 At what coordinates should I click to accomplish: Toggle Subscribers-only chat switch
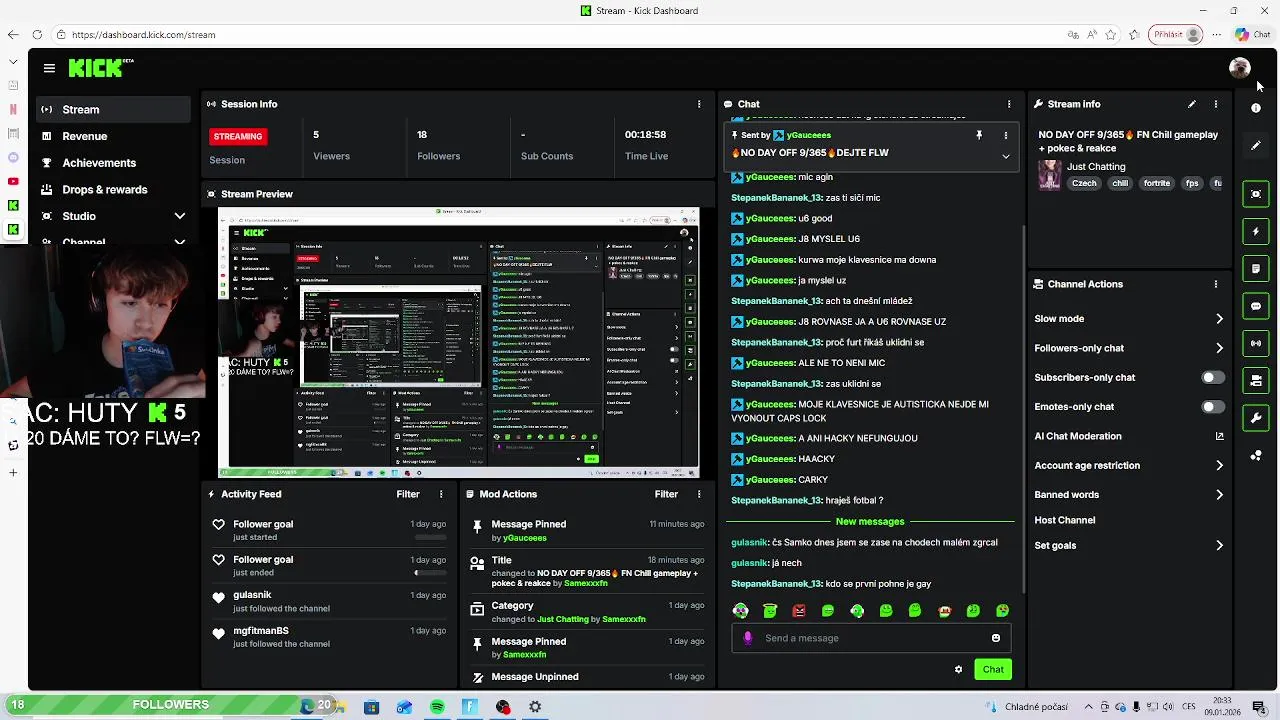pyautogui.click(x=1212, y=377)
